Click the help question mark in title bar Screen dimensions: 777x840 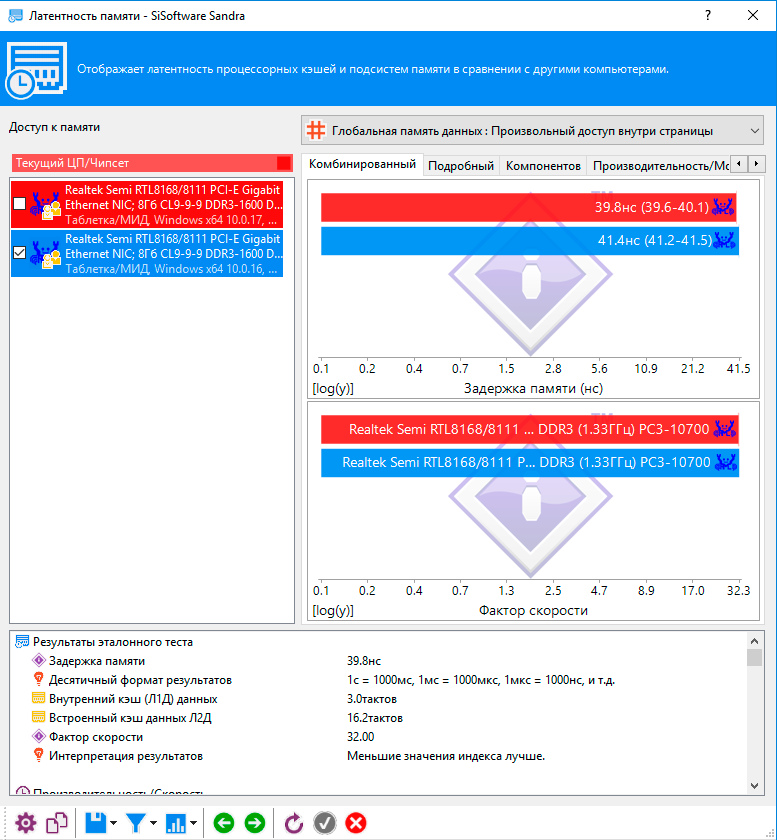[x=708, y=16]
